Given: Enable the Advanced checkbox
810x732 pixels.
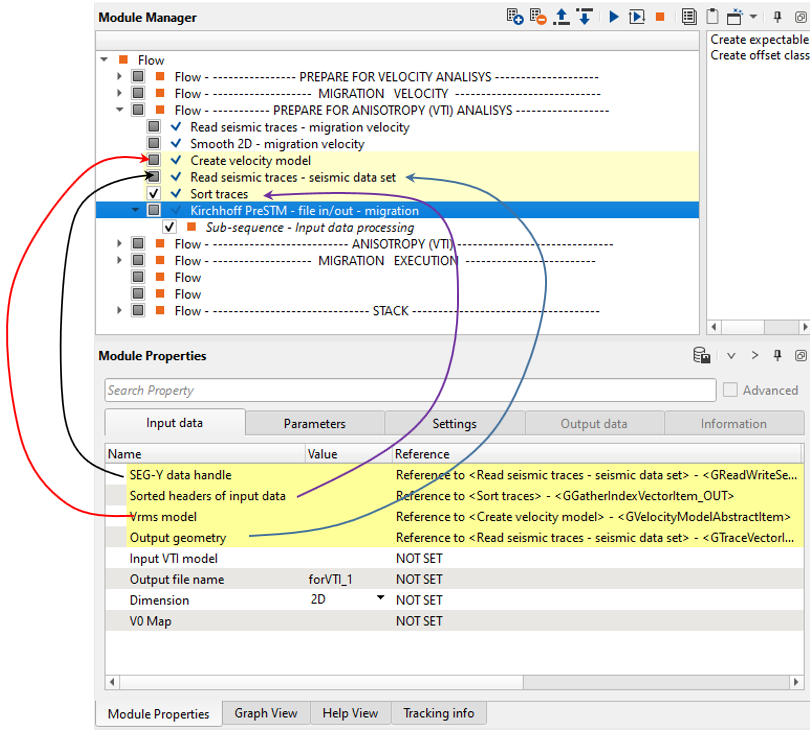Looking at the screenshot, I should point(730,390).
